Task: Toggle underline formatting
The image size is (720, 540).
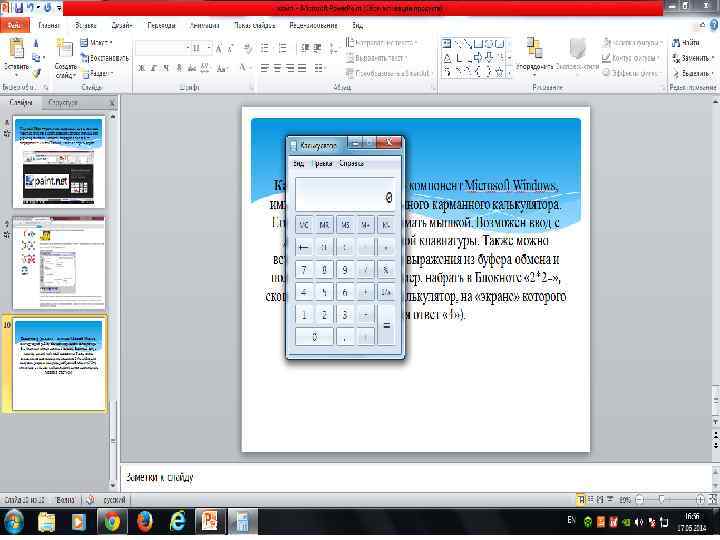Action: pyautogui.click(x=166, y=68)
